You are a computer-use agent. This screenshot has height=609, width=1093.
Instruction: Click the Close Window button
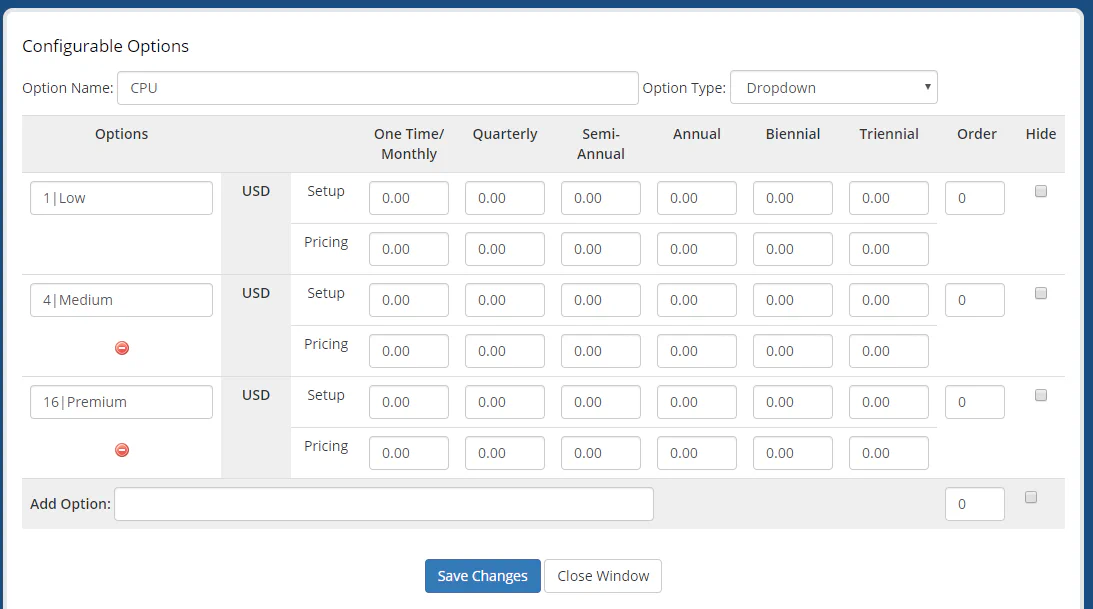[x=603, y=576]
